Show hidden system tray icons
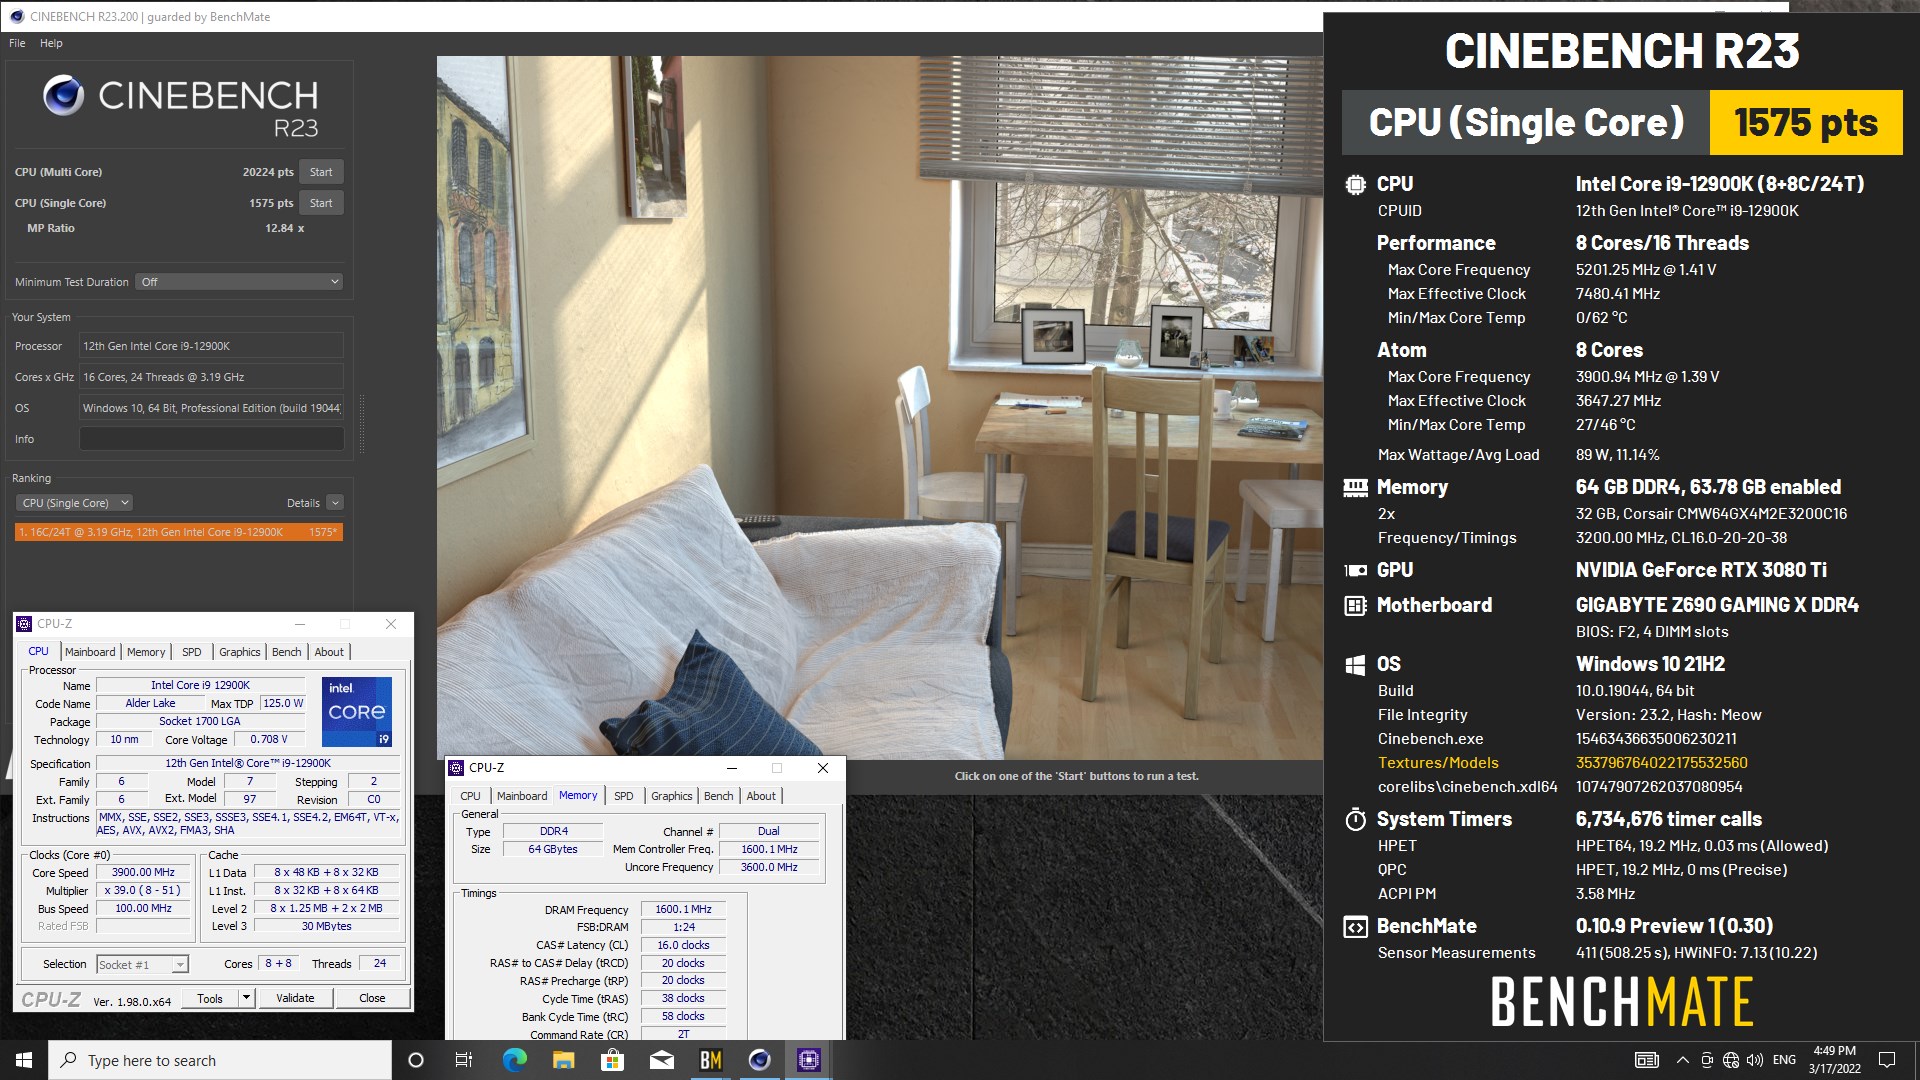The width and height of the screenshot is (1920, 1080). click(x=1682, y=1060)
